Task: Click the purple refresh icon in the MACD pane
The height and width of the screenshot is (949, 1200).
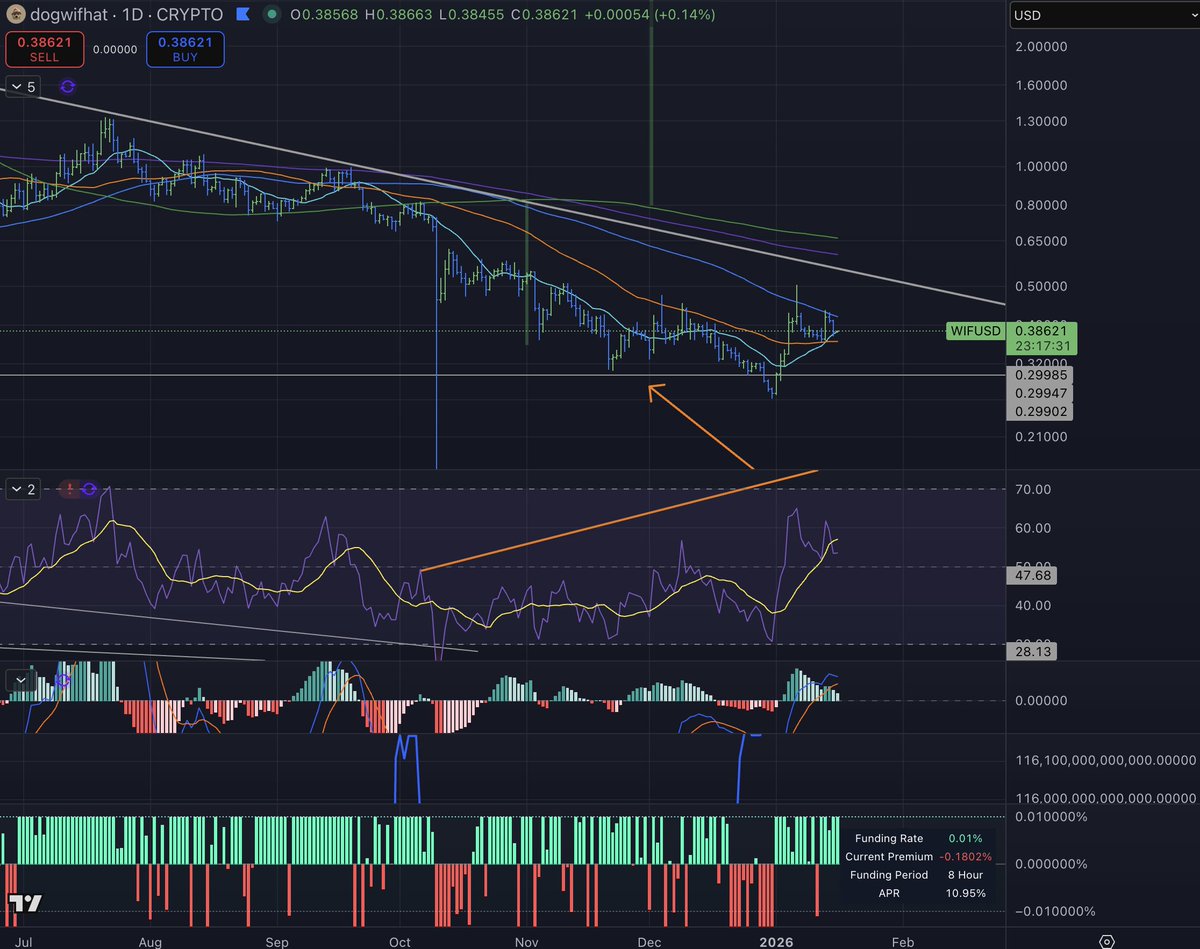Action: pos(63,680)
